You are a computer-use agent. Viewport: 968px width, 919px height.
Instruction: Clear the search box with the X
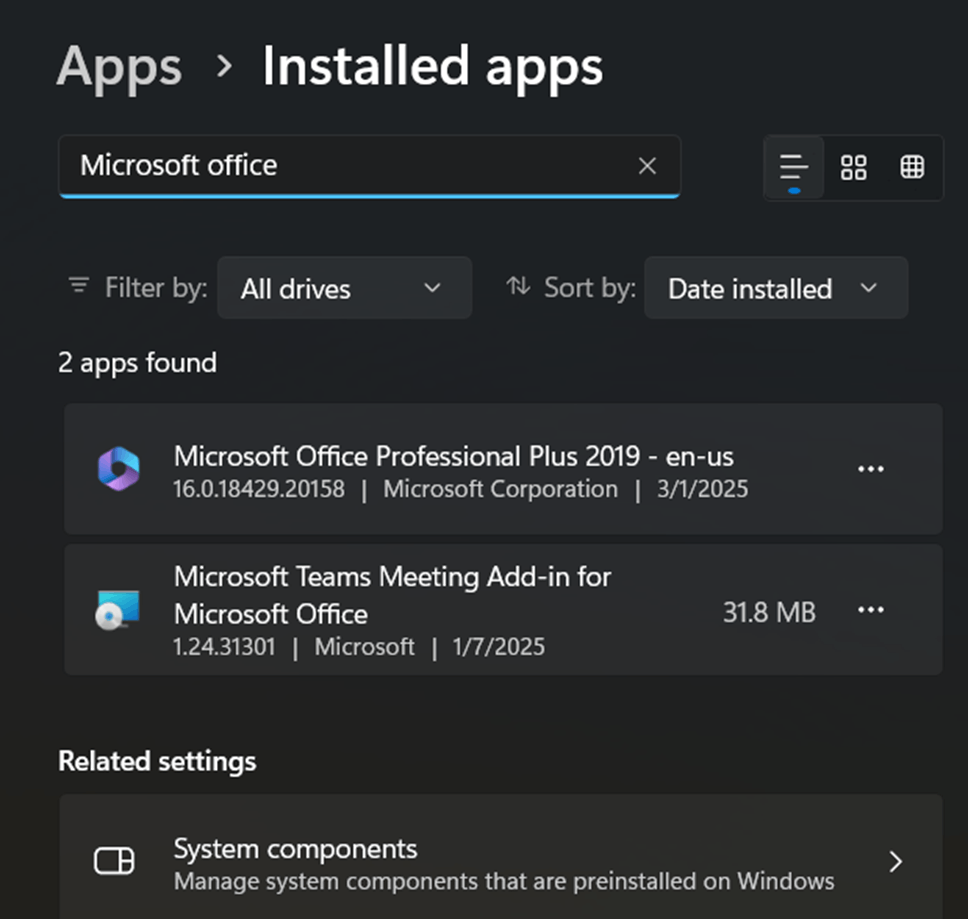point(647,165)
